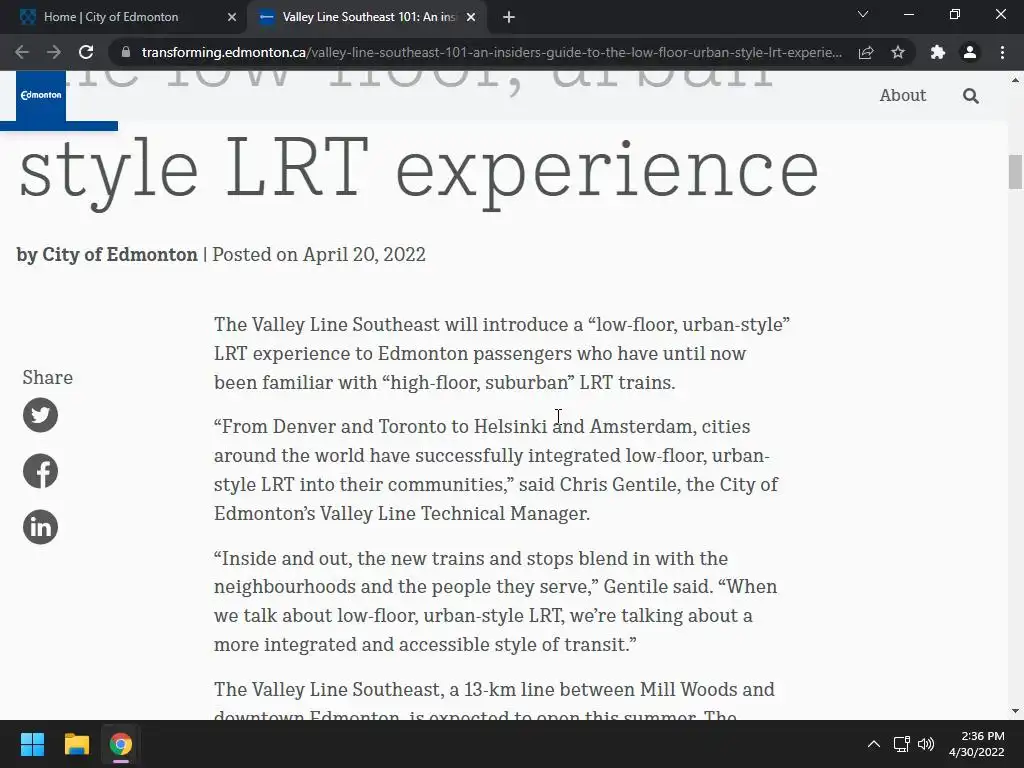The width and height of the screenshot is (1024, 768).
Task: Open the tab search dropdown
Action: pos(863,14)
